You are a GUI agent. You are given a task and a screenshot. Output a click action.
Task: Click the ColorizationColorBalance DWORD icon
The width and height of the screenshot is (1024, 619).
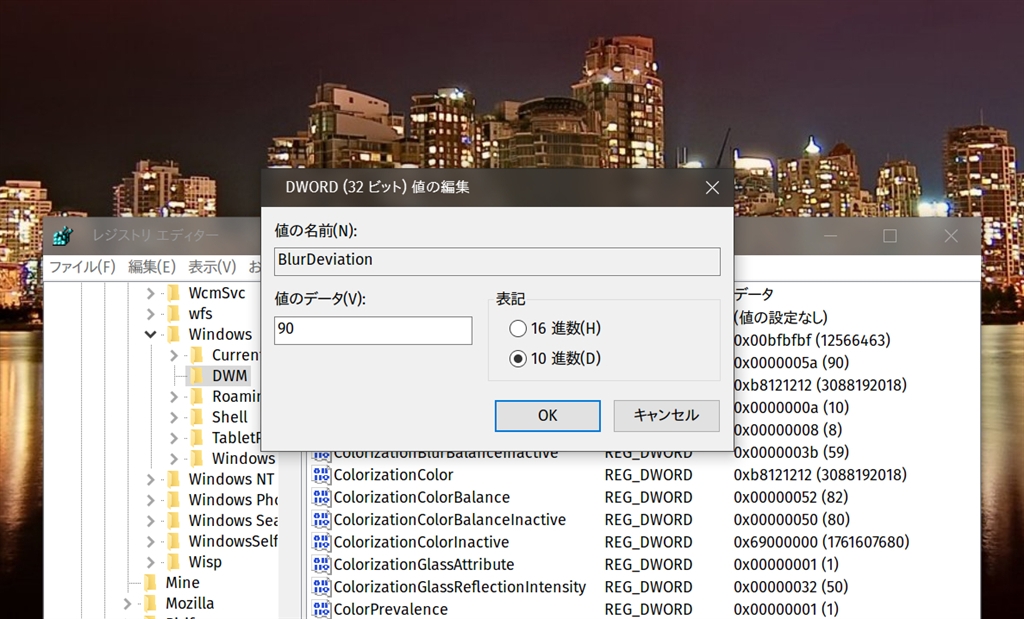(321, 497)
